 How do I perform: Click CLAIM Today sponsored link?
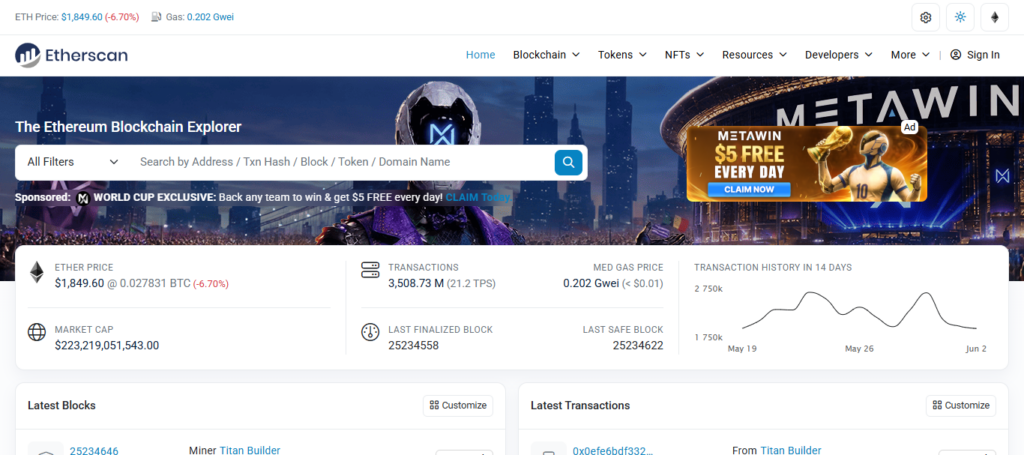tap(479, 197)
